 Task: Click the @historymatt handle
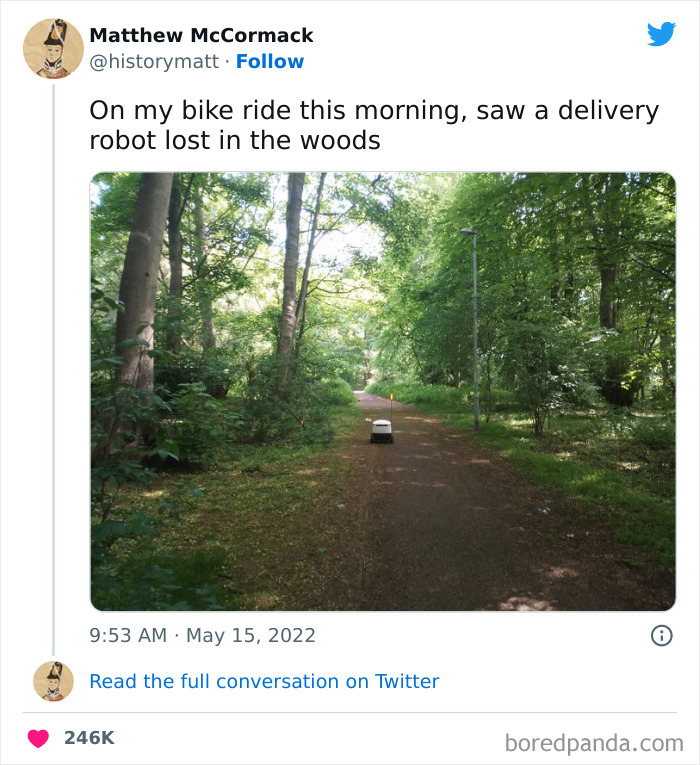152,62
